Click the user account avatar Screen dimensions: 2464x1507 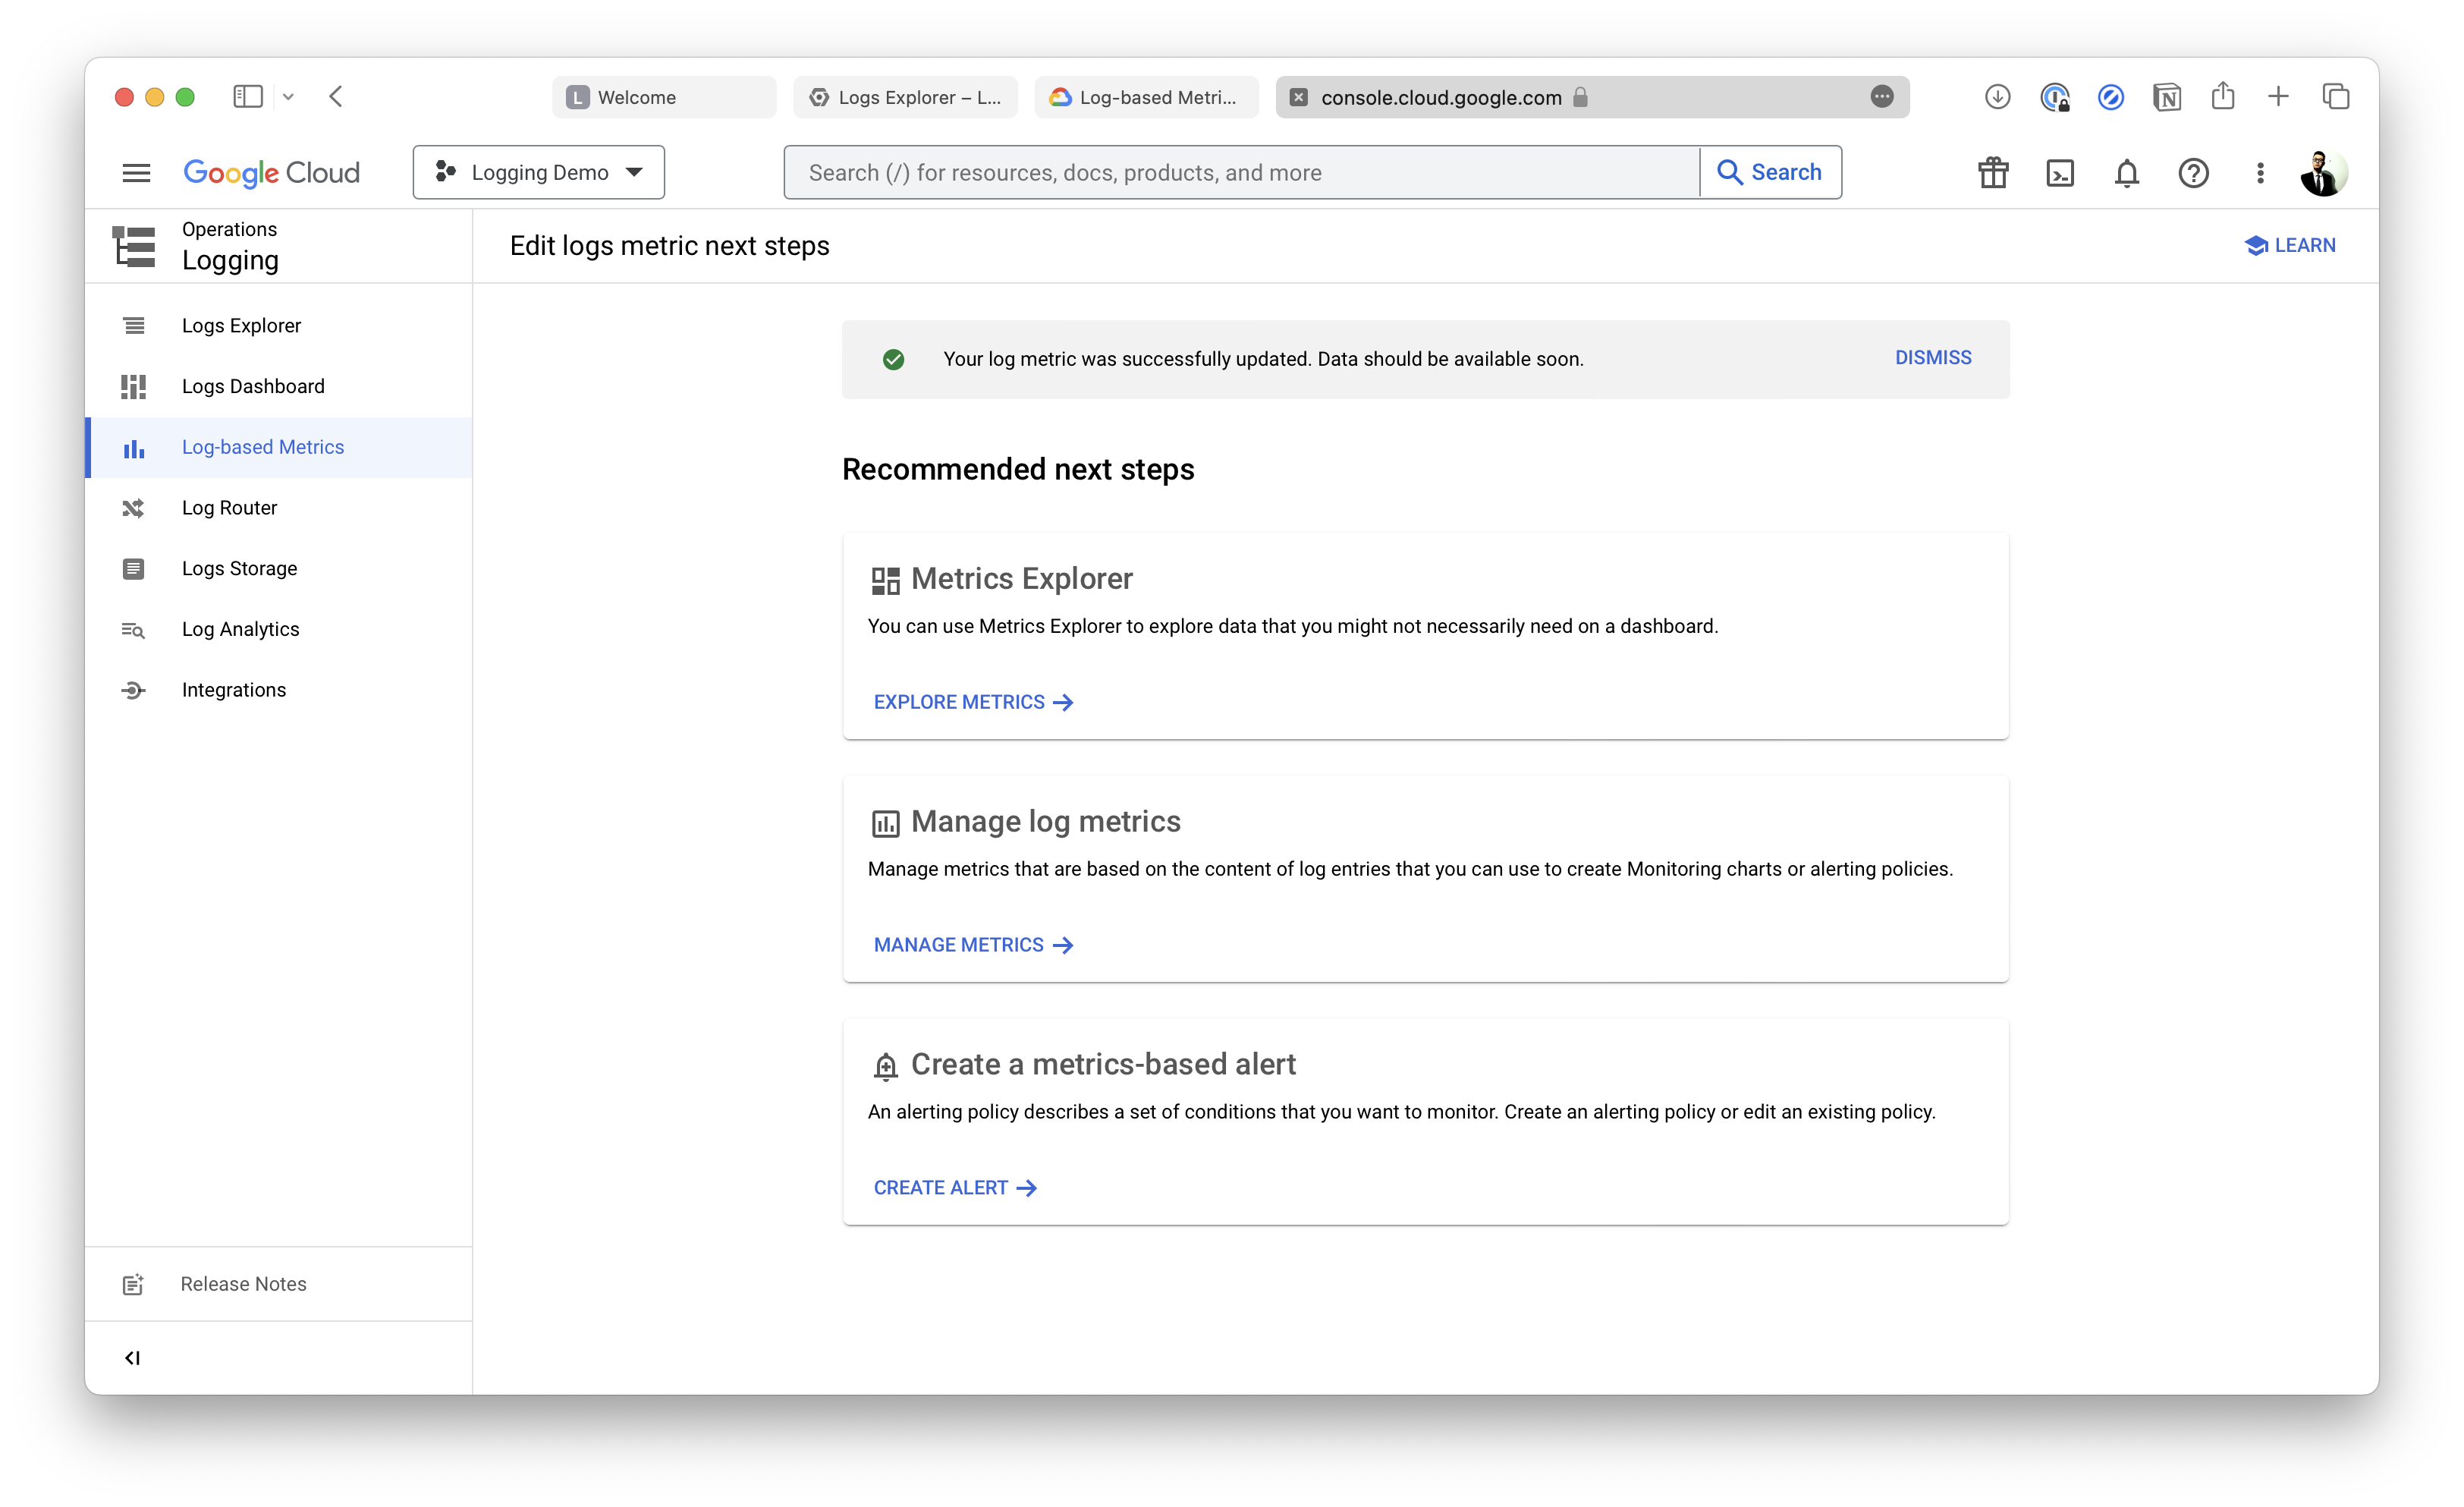click(x=2322, y=173)
